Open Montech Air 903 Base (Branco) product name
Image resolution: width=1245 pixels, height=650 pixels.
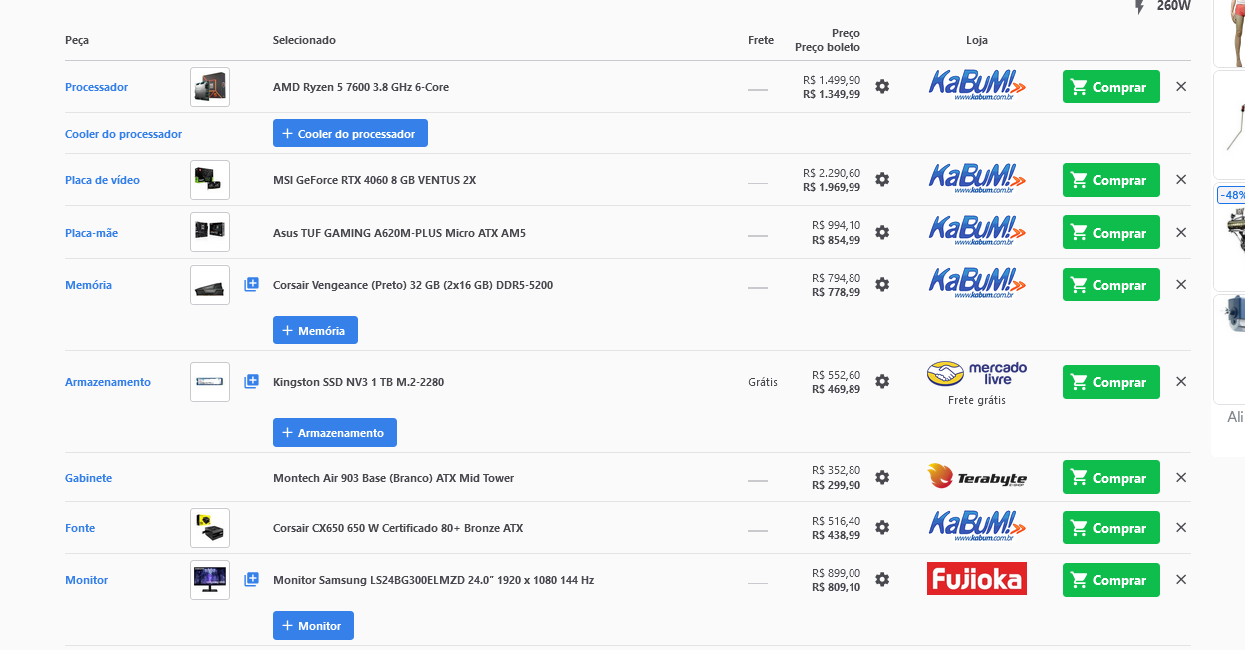click(393, 478)
